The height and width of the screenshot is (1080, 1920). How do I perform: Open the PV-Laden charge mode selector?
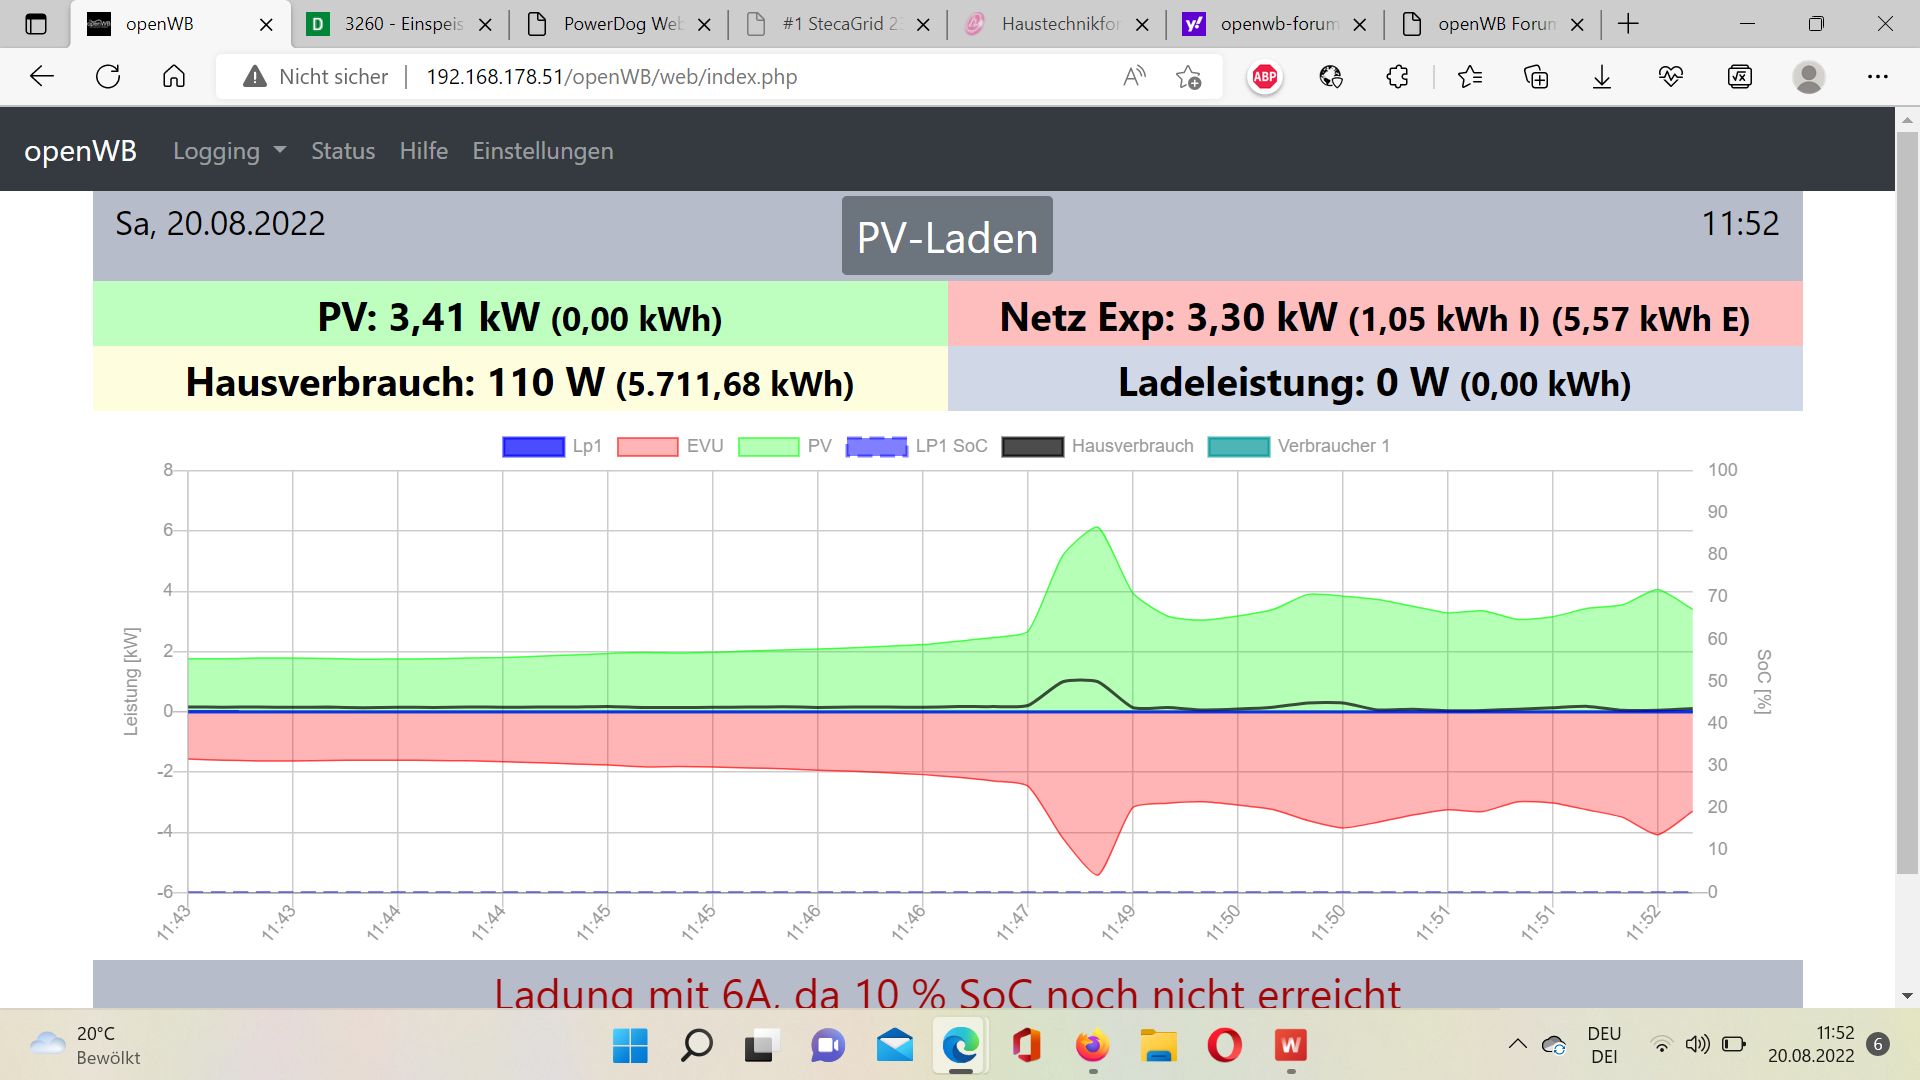(946, 237)
